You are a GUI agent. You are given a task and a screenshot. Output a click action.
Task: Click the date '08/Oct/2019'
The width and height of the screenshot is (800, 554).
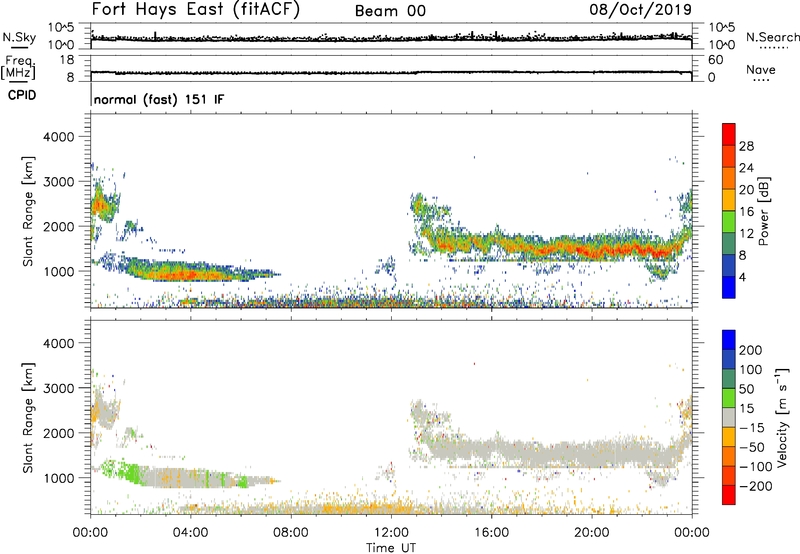(x=641, y=10)
